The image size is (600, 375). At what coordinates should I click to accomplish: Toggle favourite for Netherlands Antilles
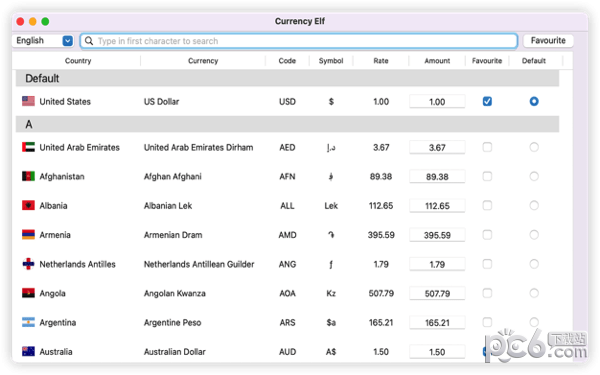(487, 264)
